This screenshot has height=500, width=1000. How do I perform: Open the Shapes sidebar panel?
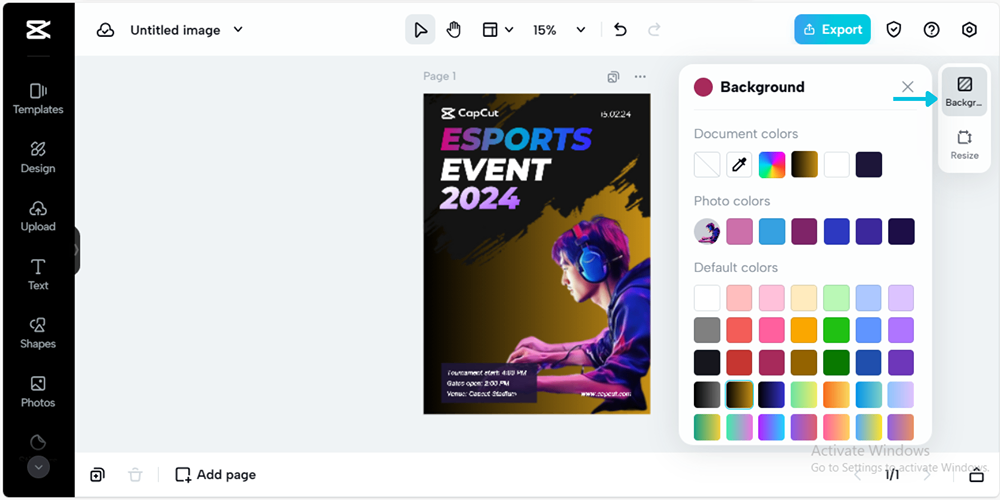[x=38, y=334]
